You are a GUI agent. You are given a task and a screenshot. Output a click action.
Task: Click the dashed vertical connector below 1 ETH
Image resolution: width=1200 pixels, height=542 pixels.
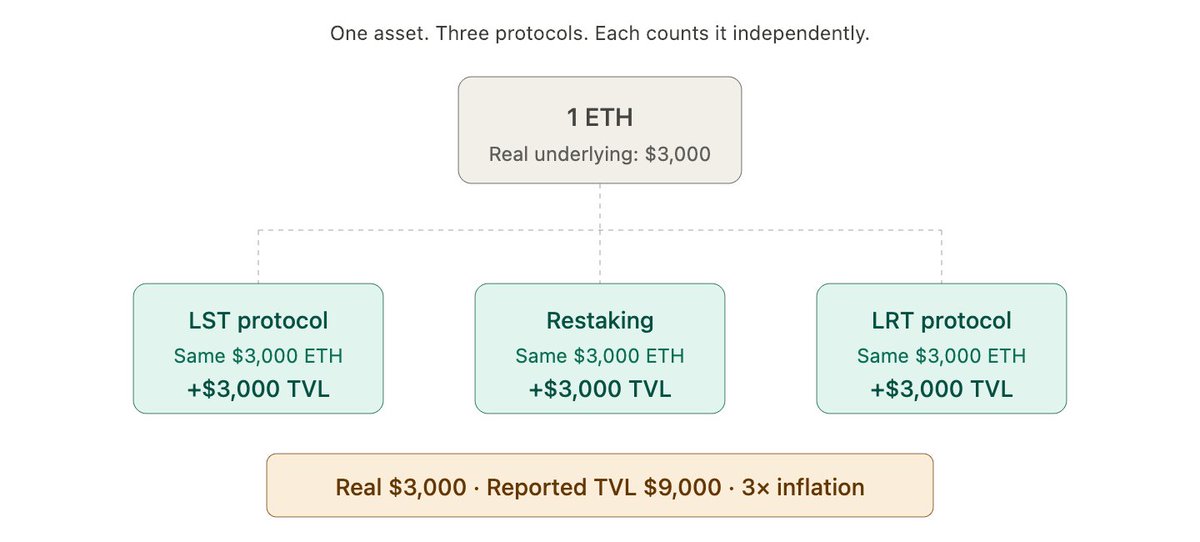coord(600,207)
